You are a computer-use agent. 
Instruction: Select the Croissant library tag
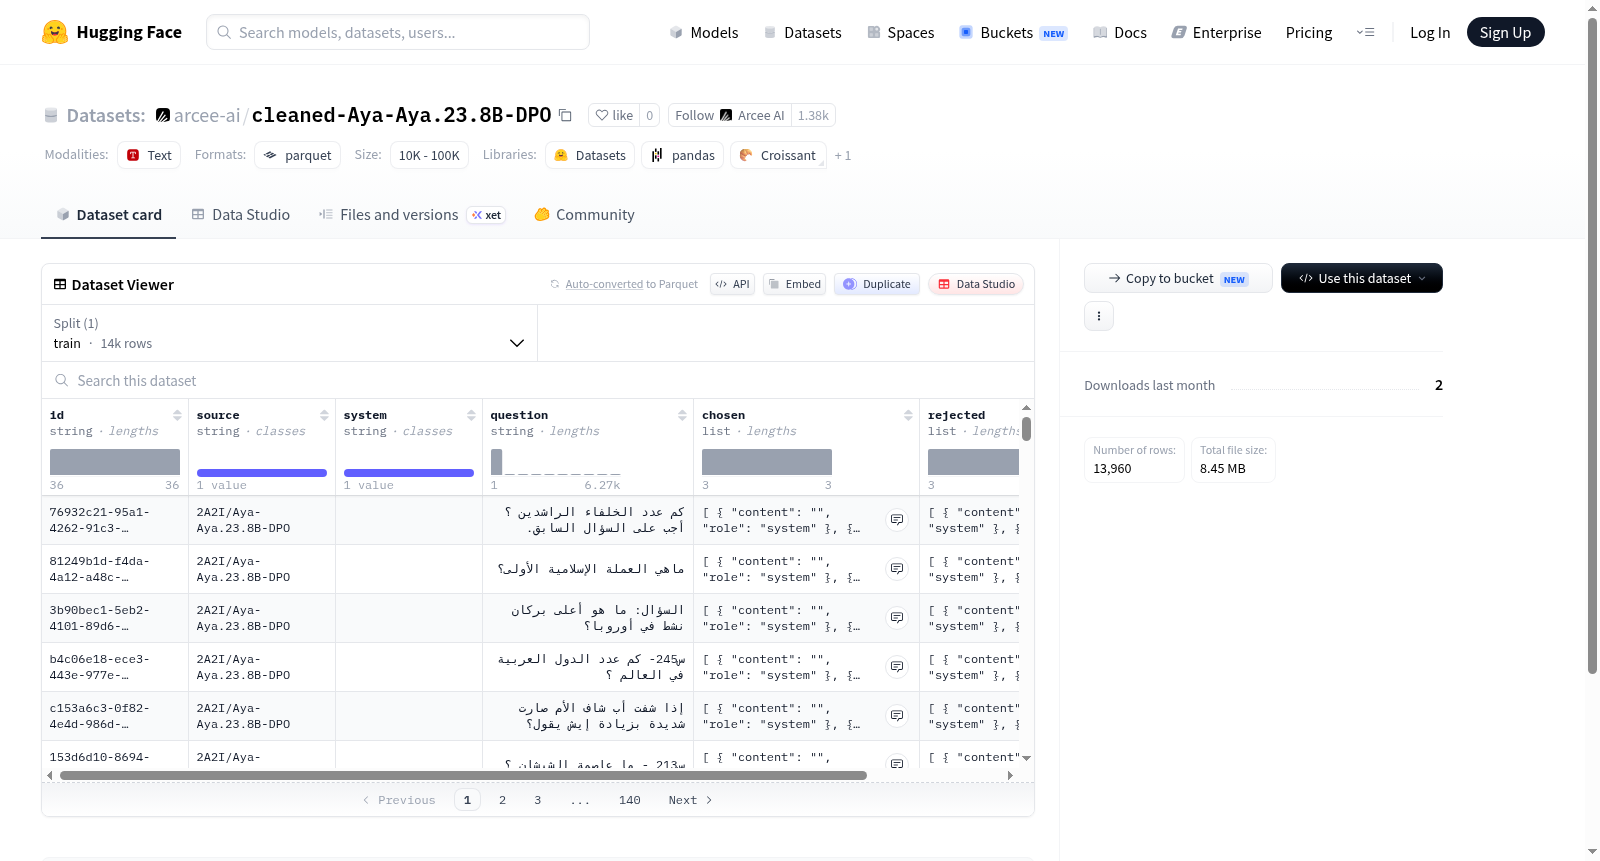click(778, 155)
